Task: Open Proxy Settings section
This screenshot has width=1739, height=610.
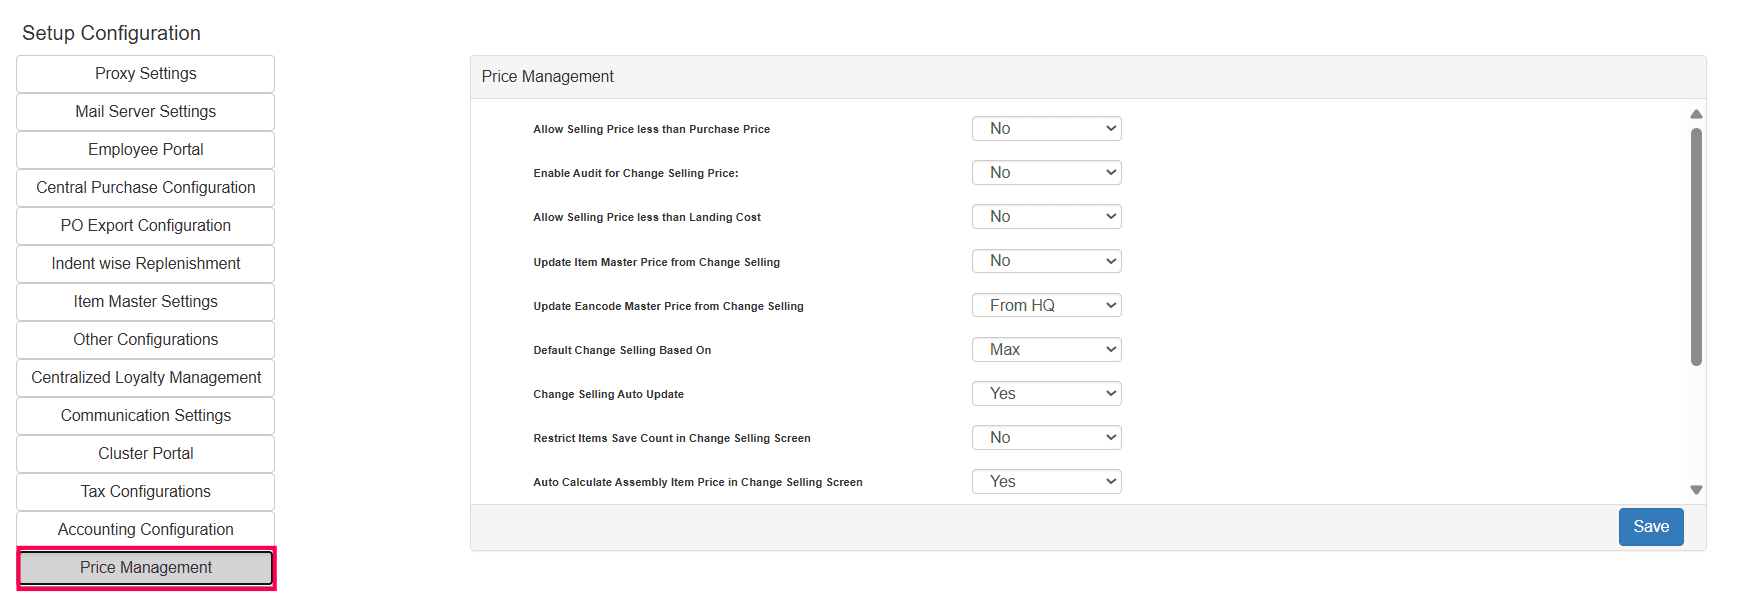Action: (x=146, y=74)
